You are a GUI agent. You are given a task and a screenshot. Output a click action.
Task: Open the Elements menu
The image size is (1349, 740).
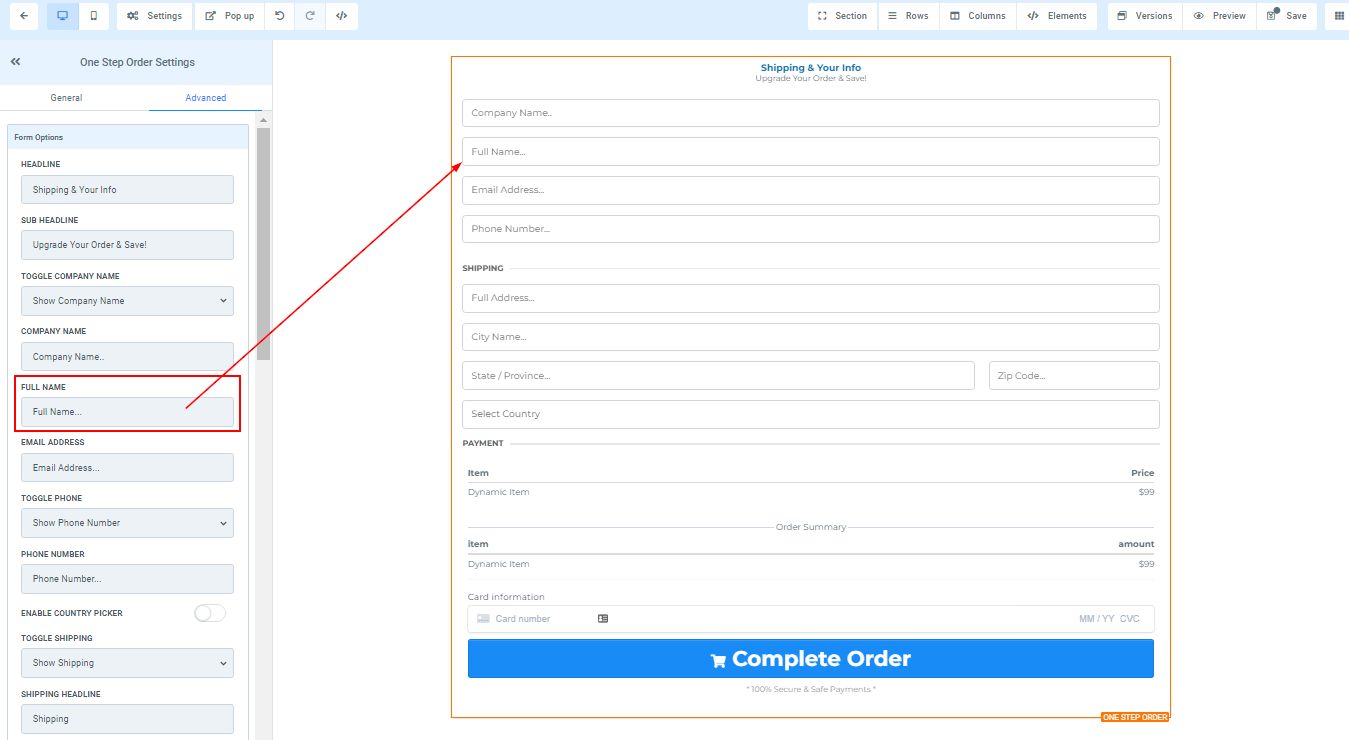1057,16
